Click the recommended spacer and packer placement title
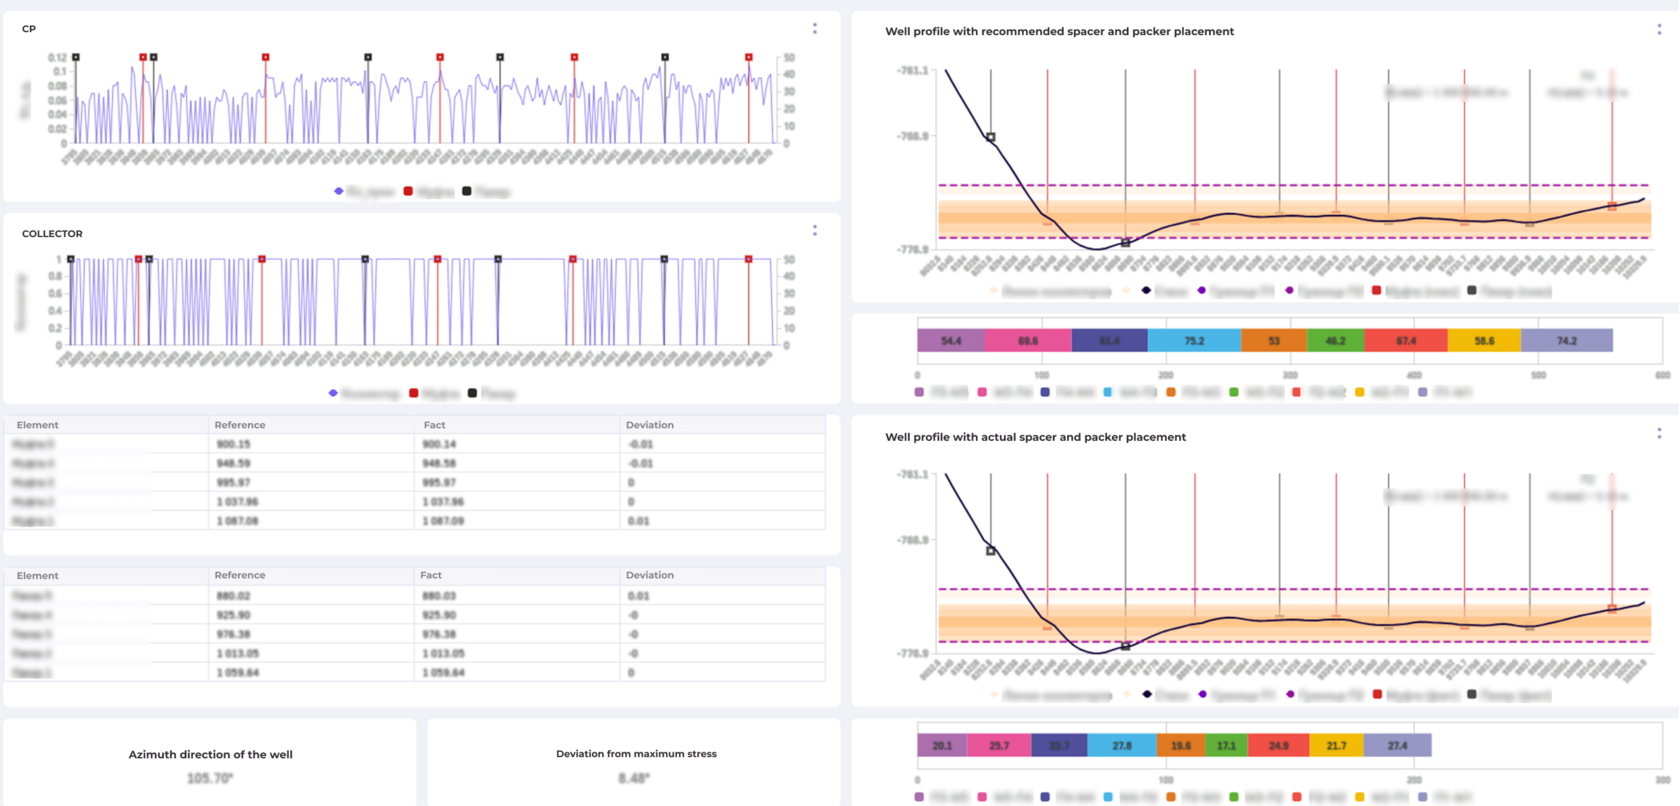The image size is (1680, 806). click(x=1059, y=32)
